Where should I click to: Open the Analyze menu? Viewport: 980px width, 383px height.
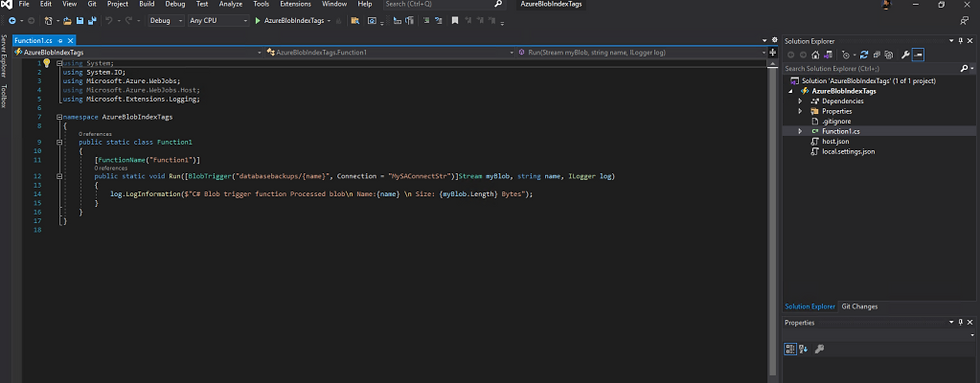[231, 4]
